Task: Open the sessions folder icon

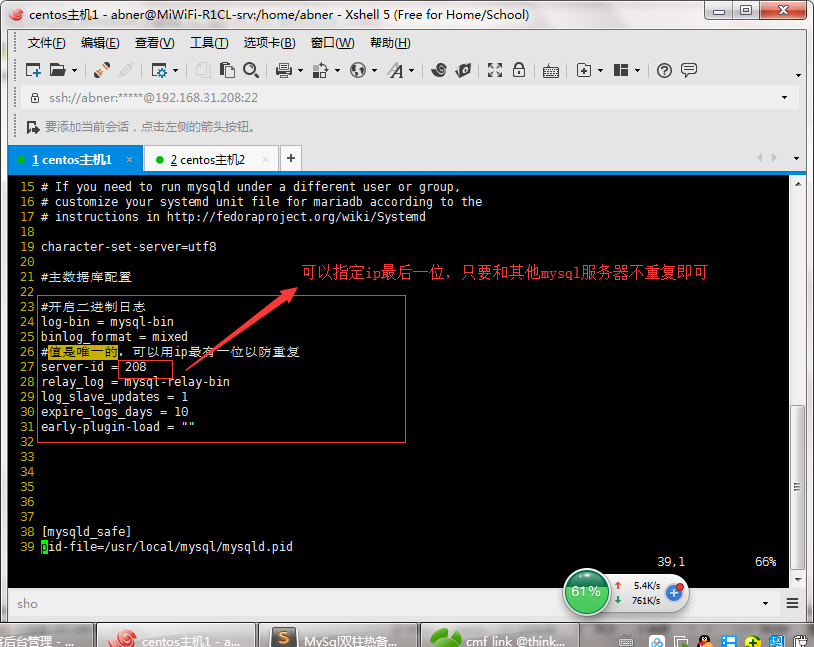Action: [x=57, y=70]
